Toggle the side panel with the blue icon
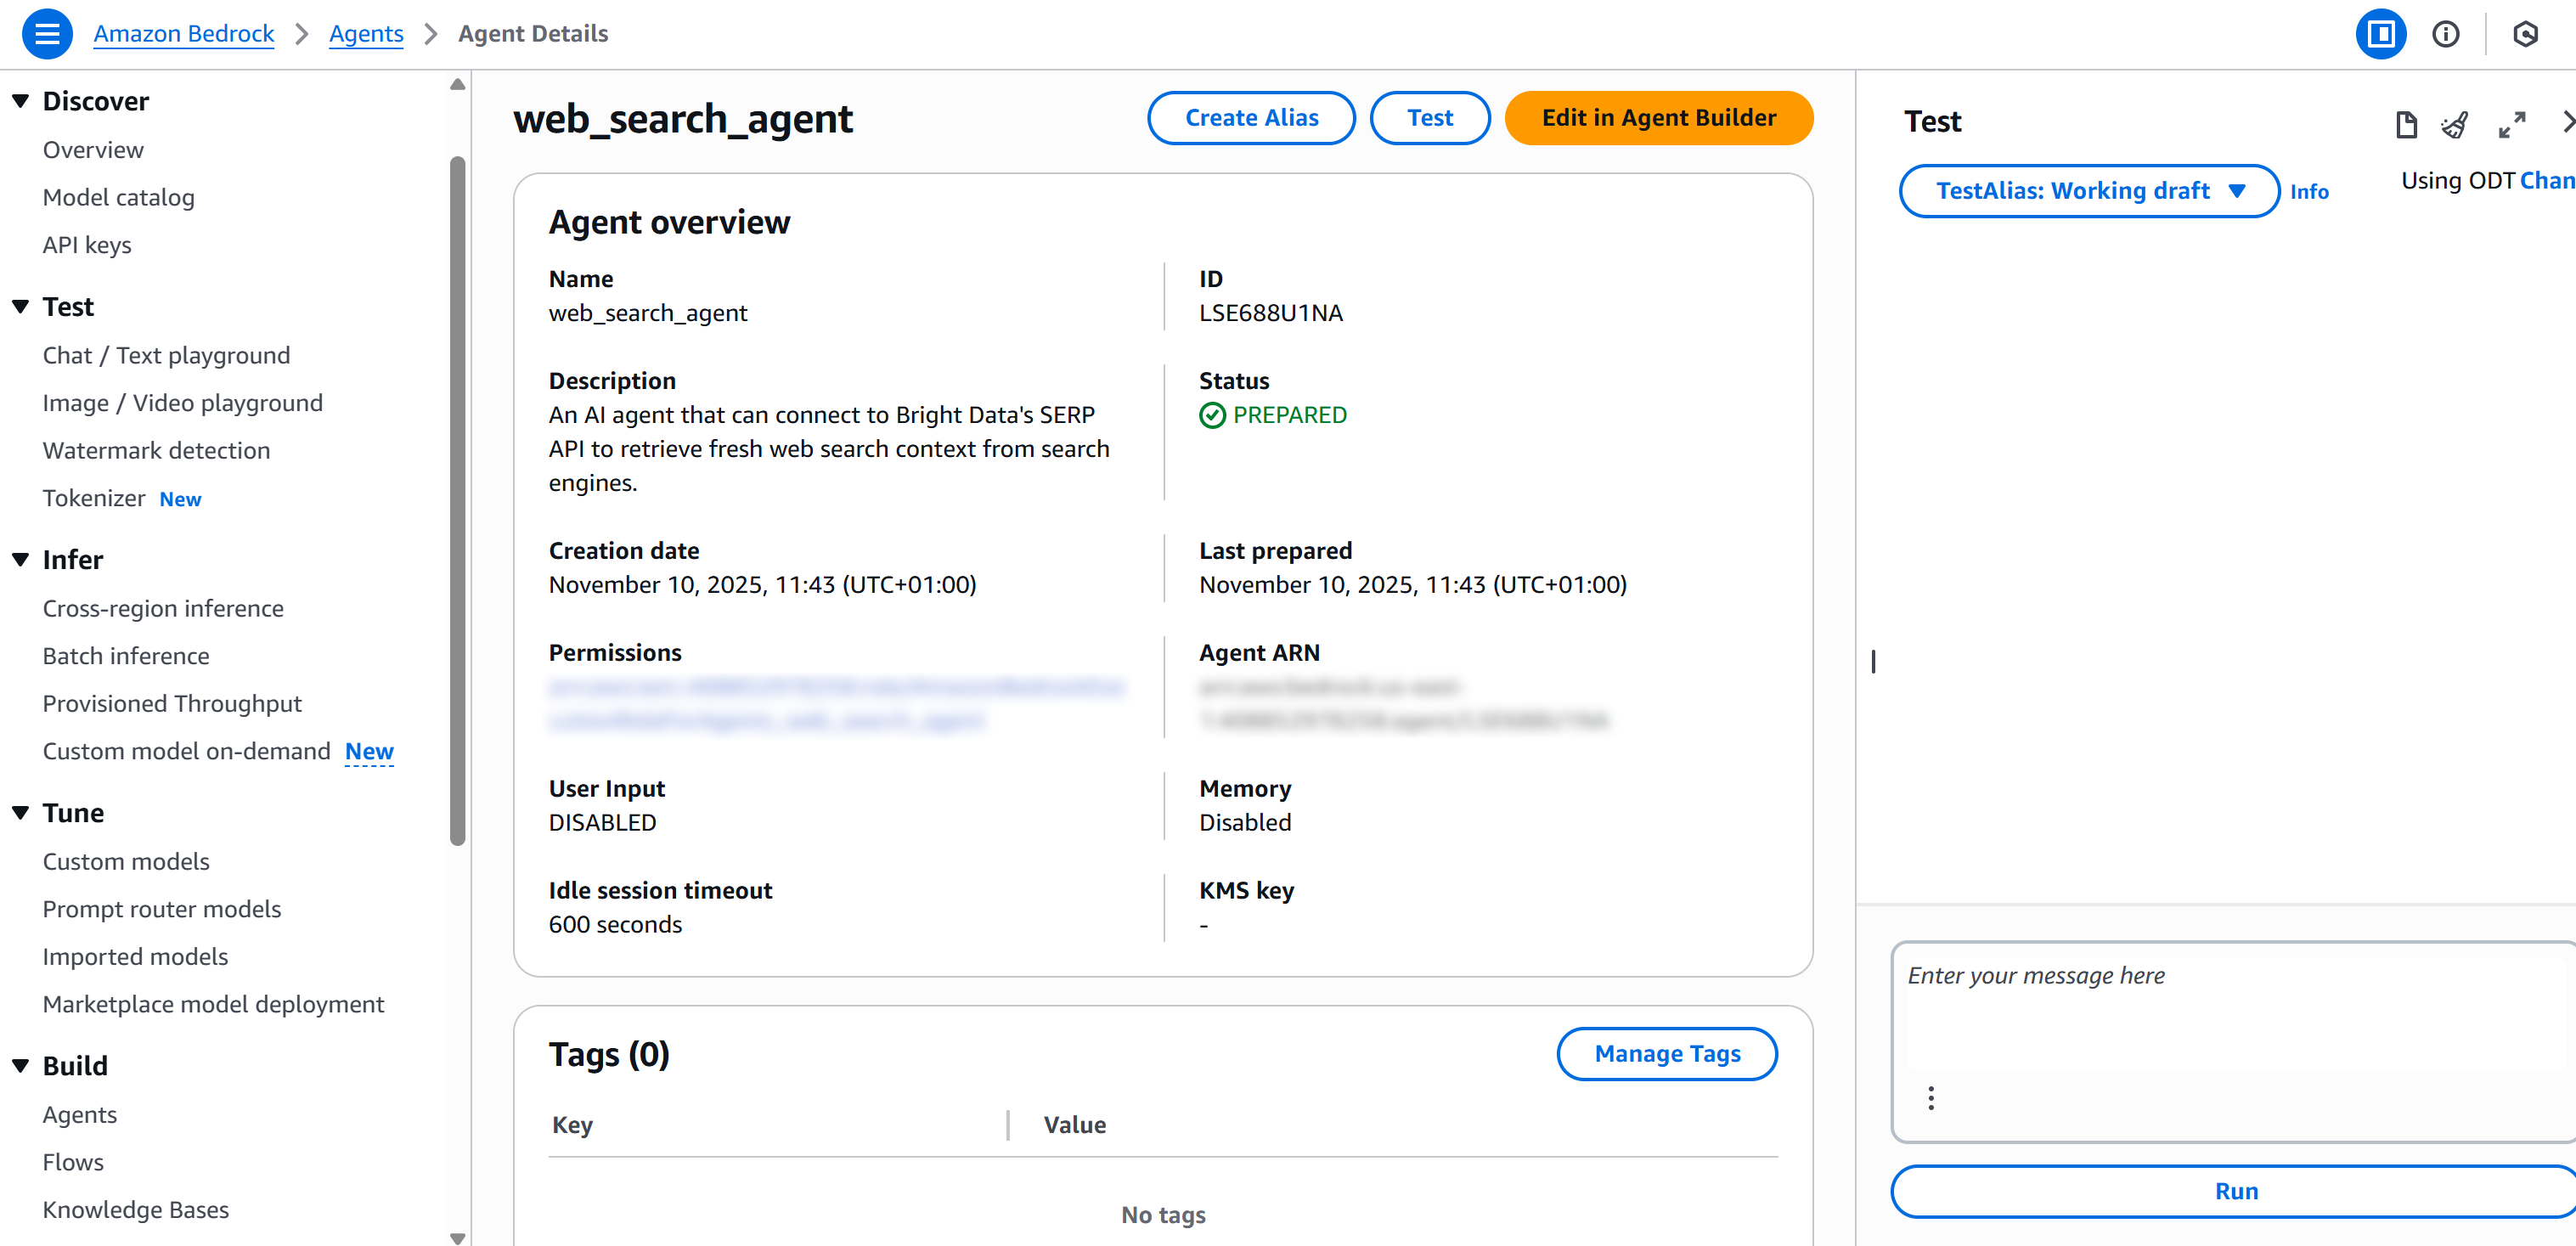Image resolution: width=2576 pixels, height=1246 pixels. (2381, 33)
